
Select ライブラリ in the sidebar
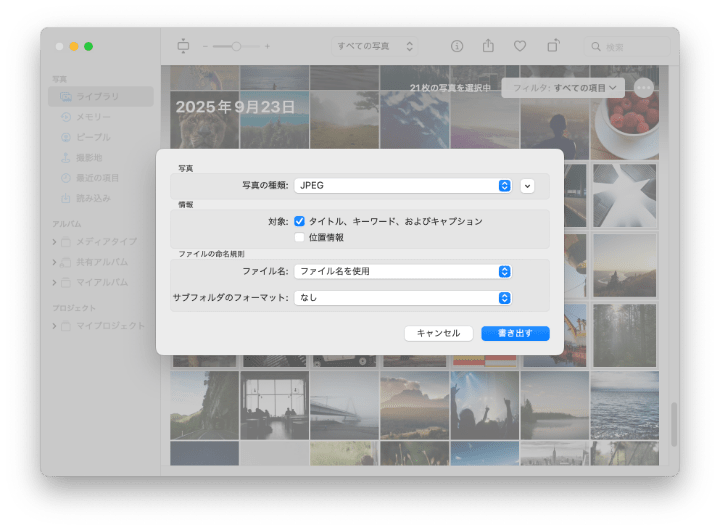click(x=100, y=97)
